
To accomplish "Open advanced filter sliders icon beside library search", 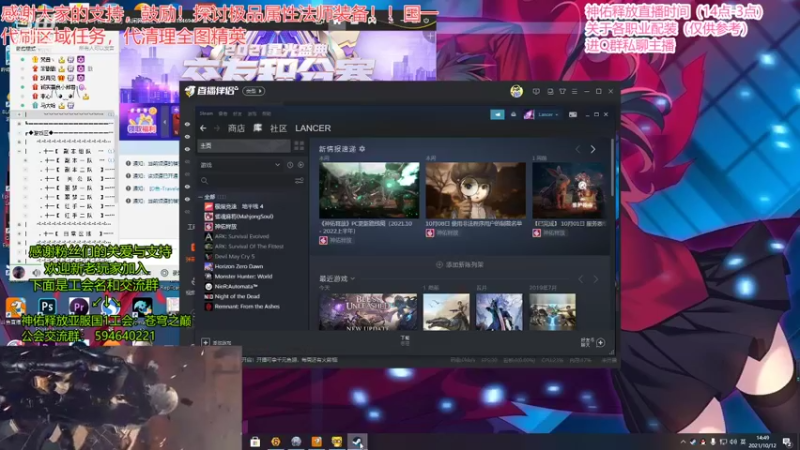I will point(299,181).
